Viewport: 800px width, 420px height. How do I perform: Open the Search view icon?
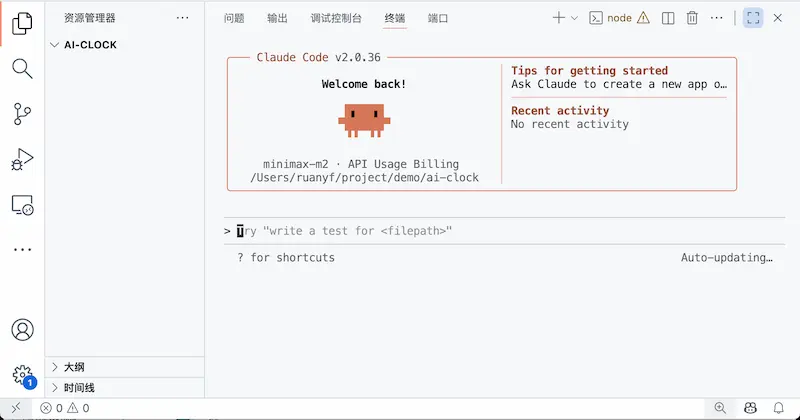pyautogui.click(x=22, y=69)
